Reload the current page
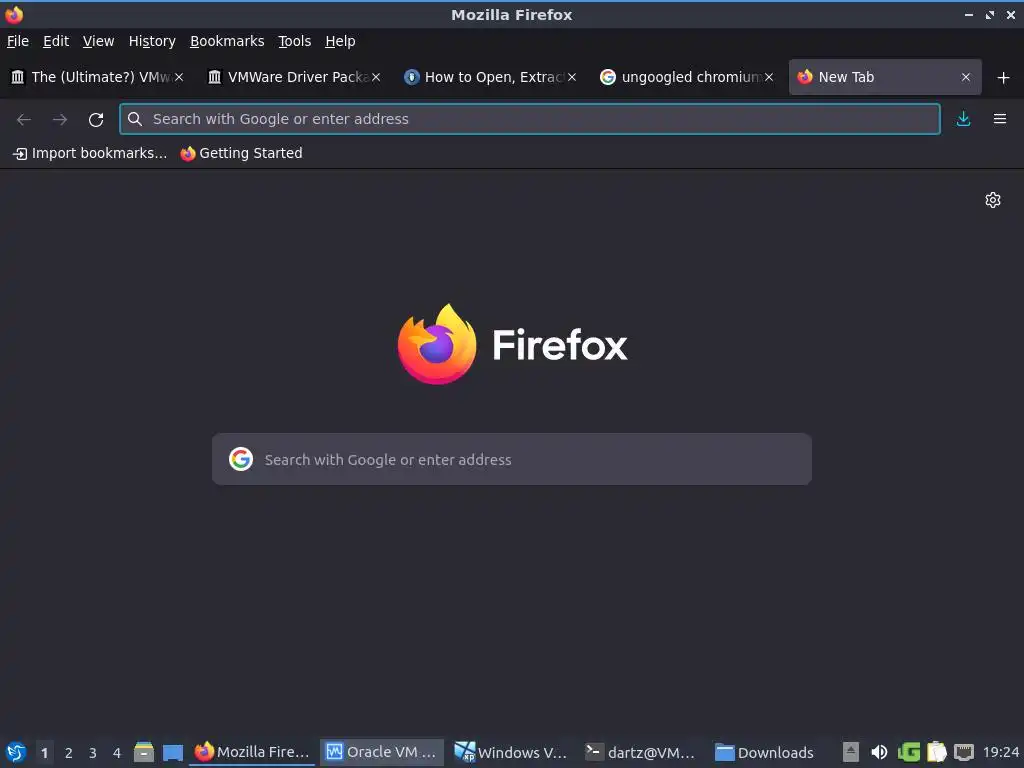The image size is (1024, 768). pyautogui.click(x=96, y=120)
